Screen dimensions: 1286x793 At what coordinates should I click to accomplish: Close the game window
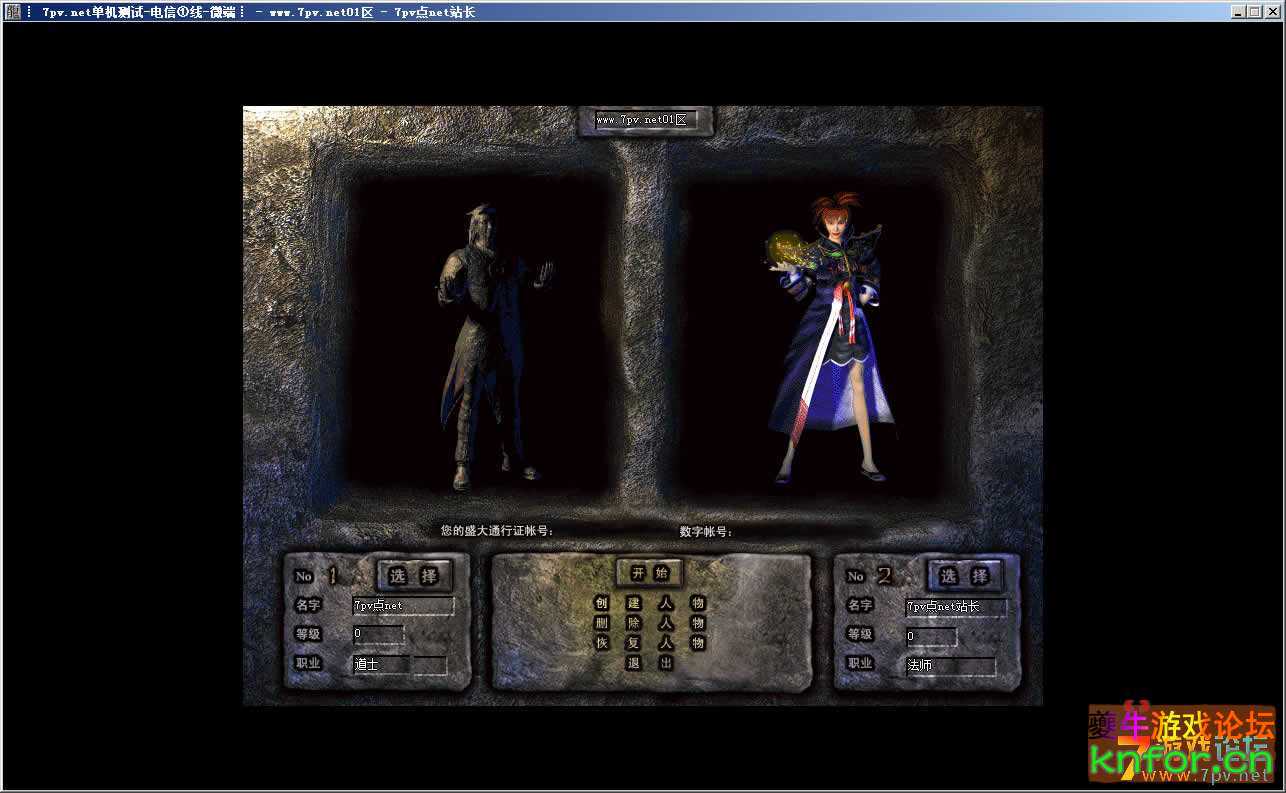pyautogui.click(x=1272, y=12)
